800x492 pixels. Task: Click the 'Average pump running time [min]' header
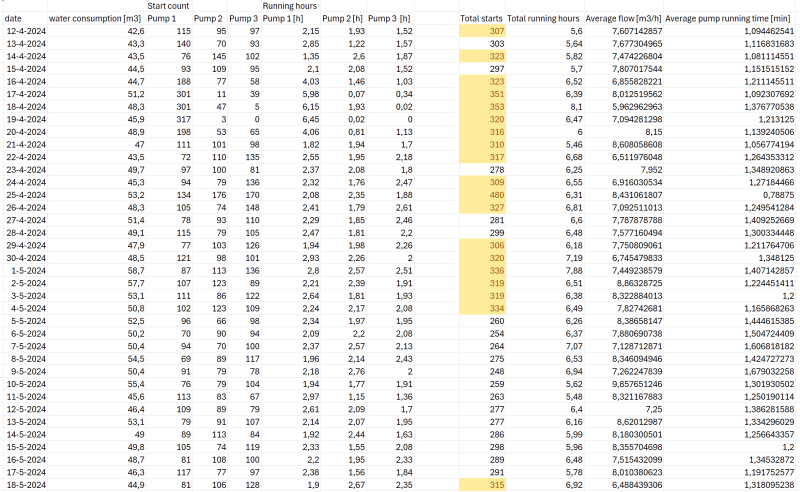[730, 18]
